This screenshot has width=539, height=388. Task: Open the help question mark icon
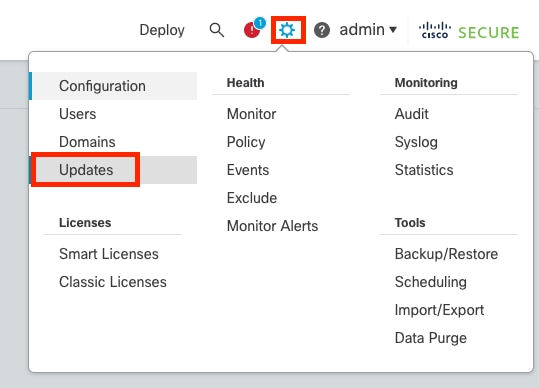click(x=322, y=30)
